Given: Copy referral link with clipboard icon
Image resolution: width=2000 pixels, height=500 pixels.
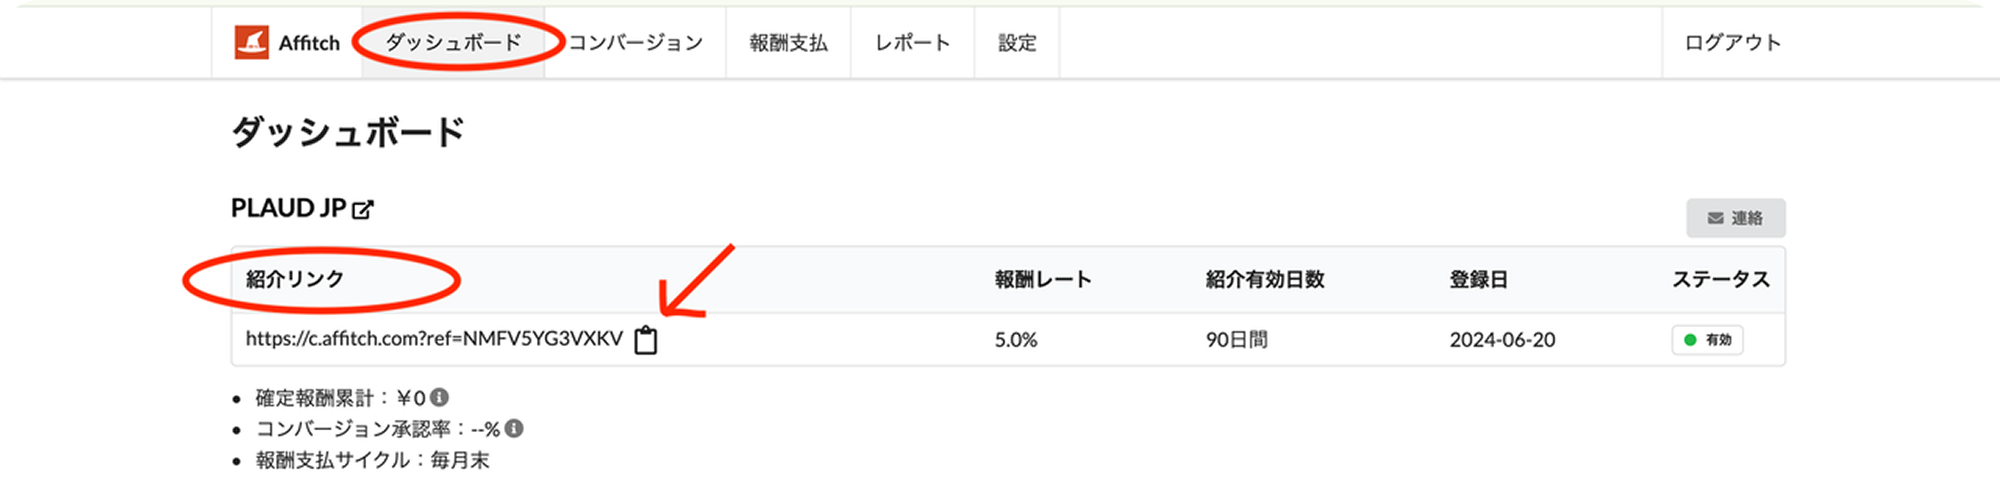Looking at the screenshot, I should coord(646,340).
